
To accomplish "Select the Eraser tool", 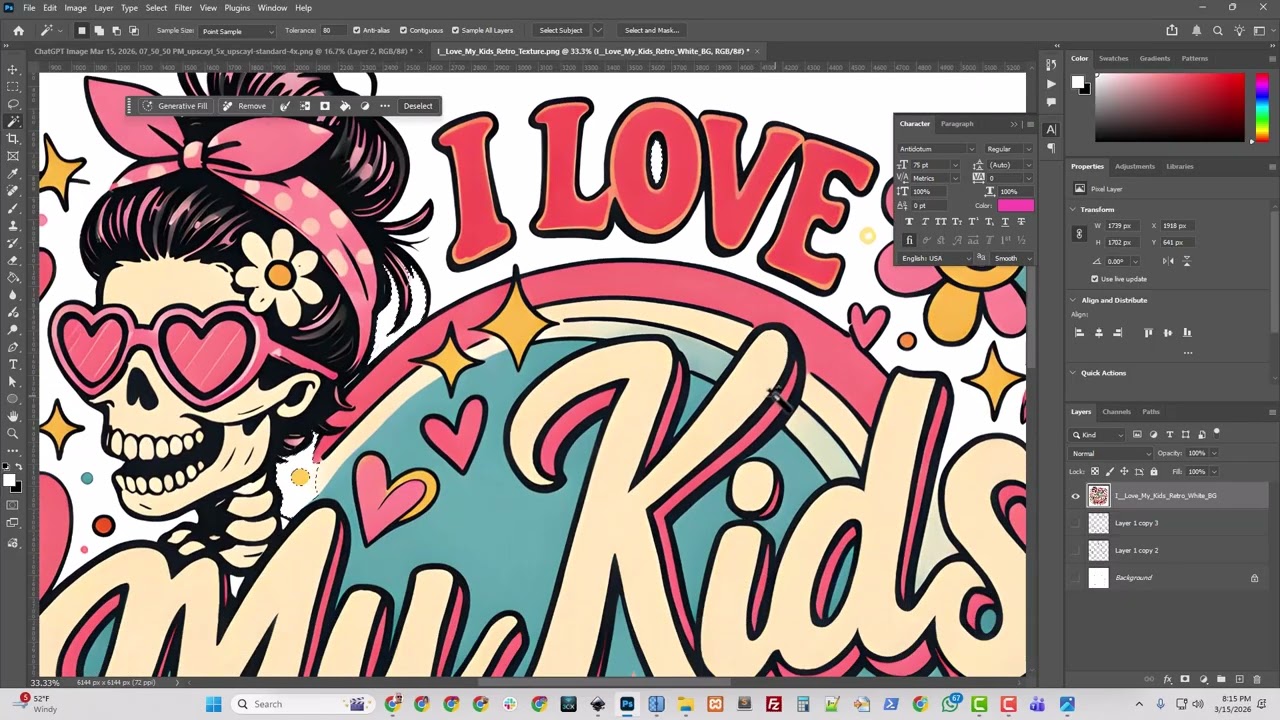I will [13, 260].
